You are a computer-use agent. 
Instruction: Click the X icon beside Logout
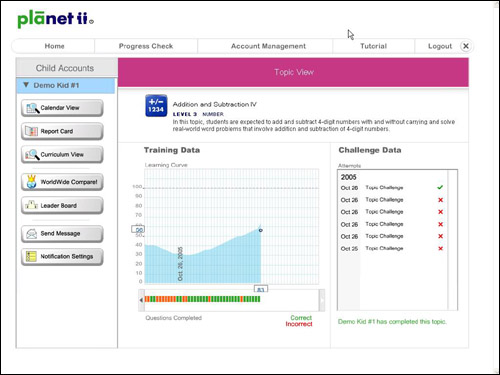(466, 46)
